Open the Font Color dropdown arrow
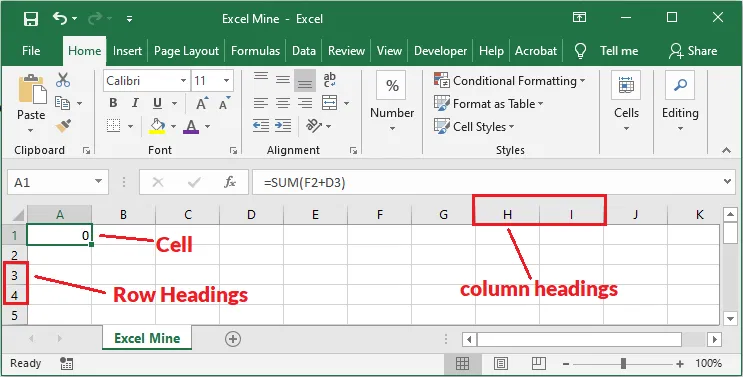Screen dimensions: 743x377 pyautogui.click(x=208, y=126)
